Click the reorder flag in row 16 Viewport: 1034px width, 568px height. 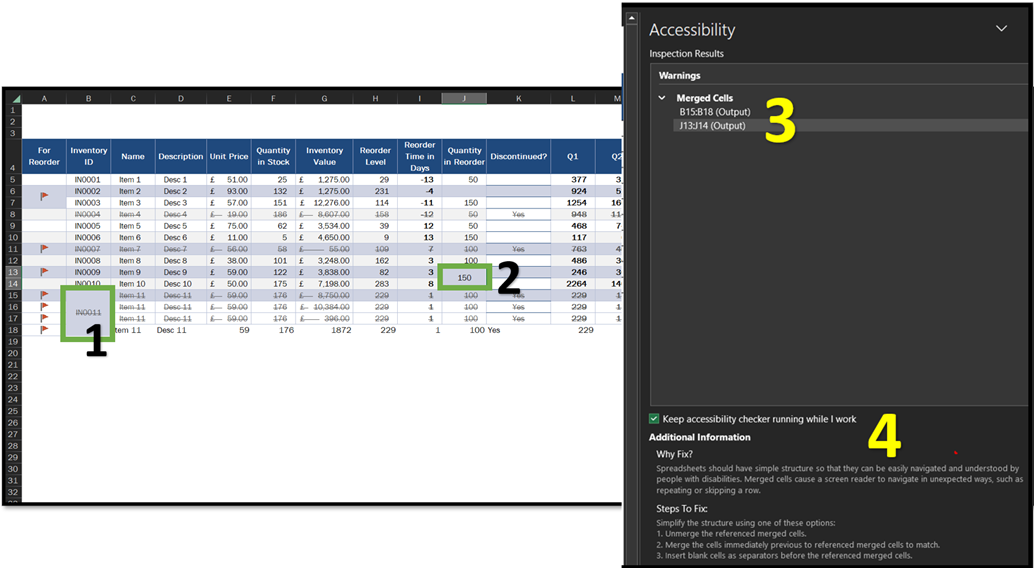pos(44,307)
